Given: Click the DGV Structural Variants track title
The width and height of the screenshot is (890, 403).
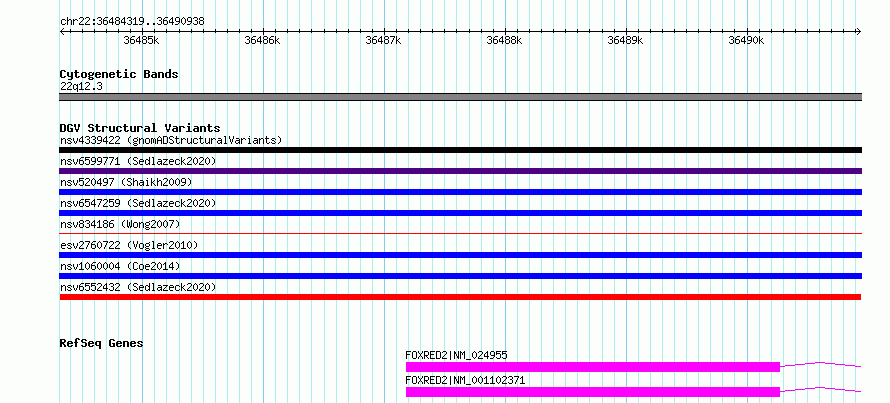Looking at the screenshot, I should pyautogui.click(x=140, y=128).
